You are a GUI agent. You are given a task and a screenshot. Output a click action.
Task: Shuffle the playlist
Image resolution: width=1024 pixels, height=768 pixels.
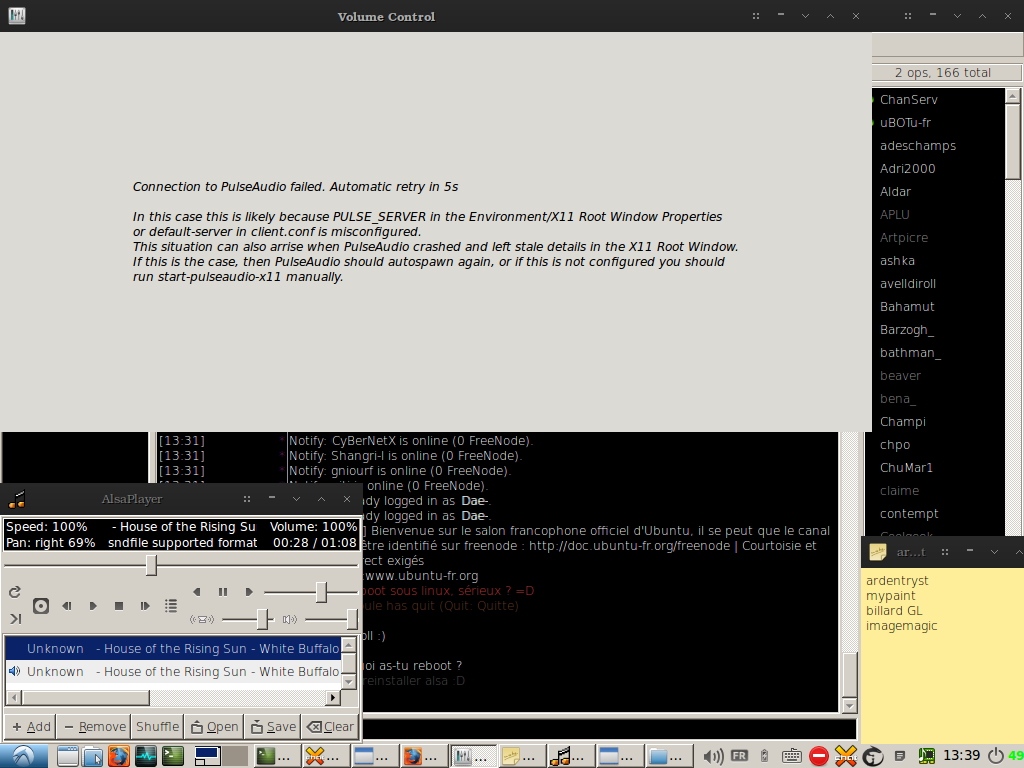pos(157,727)
